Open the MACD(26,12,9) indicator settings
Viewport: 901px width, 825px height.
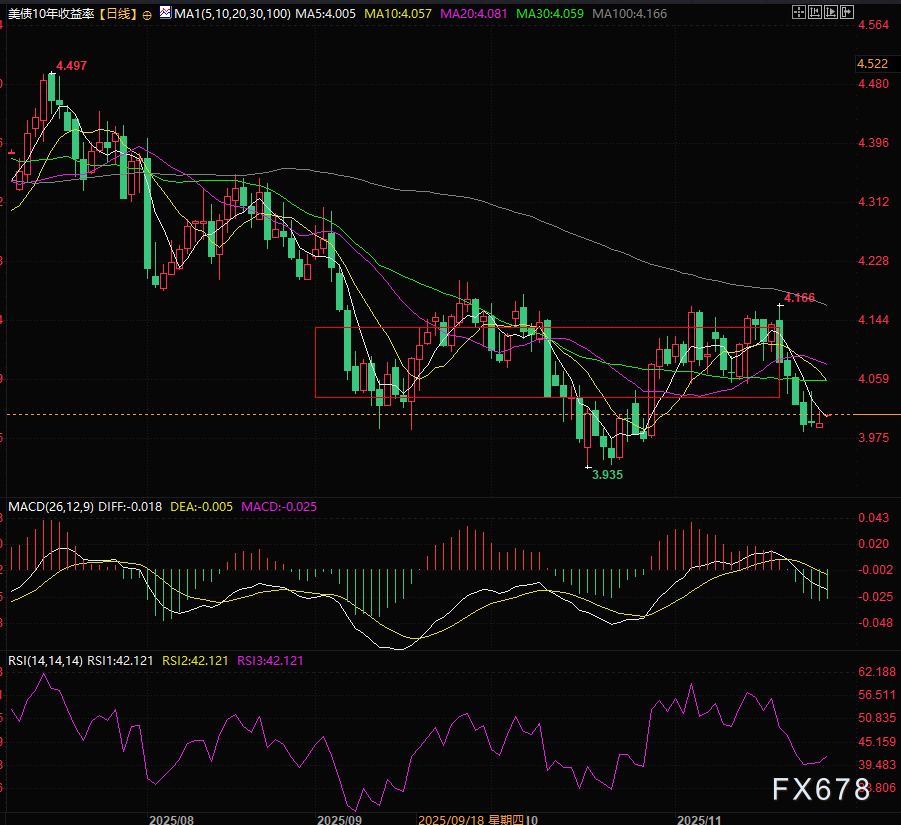50,507
